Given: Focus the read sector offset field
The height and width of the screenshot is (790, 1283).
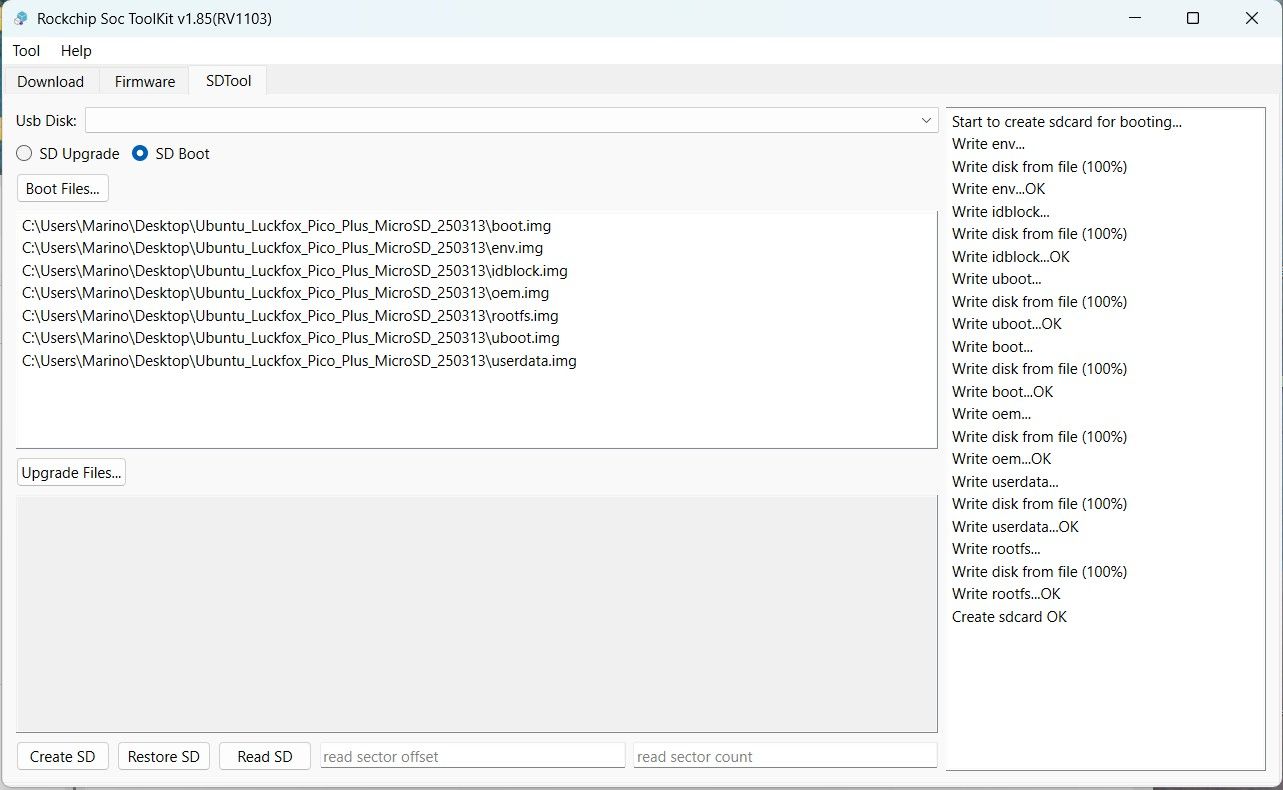Looking at the screenshot, I should [472, 756].
